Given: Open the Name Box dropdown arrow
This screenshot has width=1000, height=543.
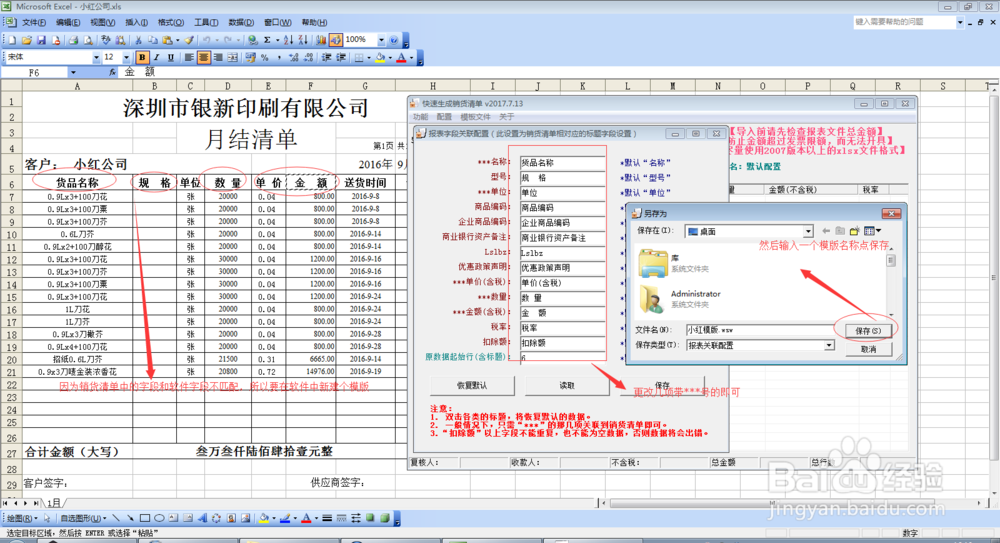Looking at the screenshot, I should (x=73, y=72).
